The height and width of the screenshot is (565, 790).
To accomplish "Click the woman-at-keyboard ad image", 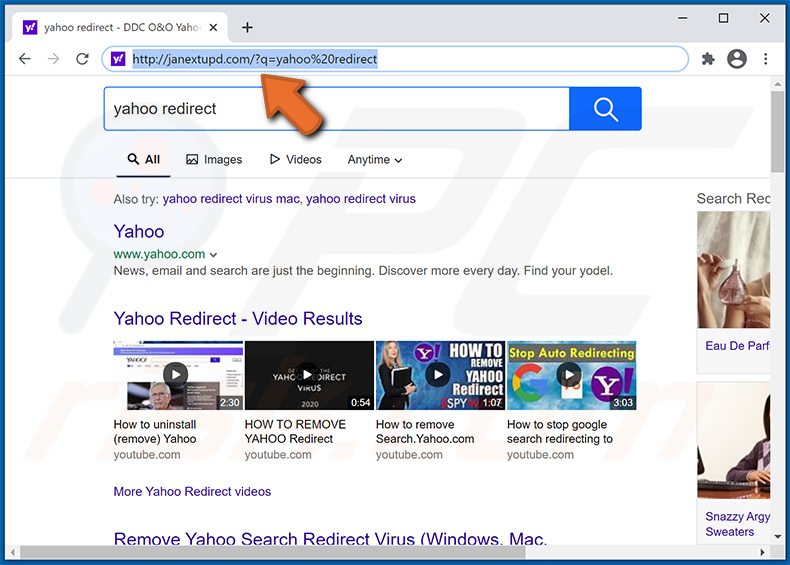I will point(734,441).
